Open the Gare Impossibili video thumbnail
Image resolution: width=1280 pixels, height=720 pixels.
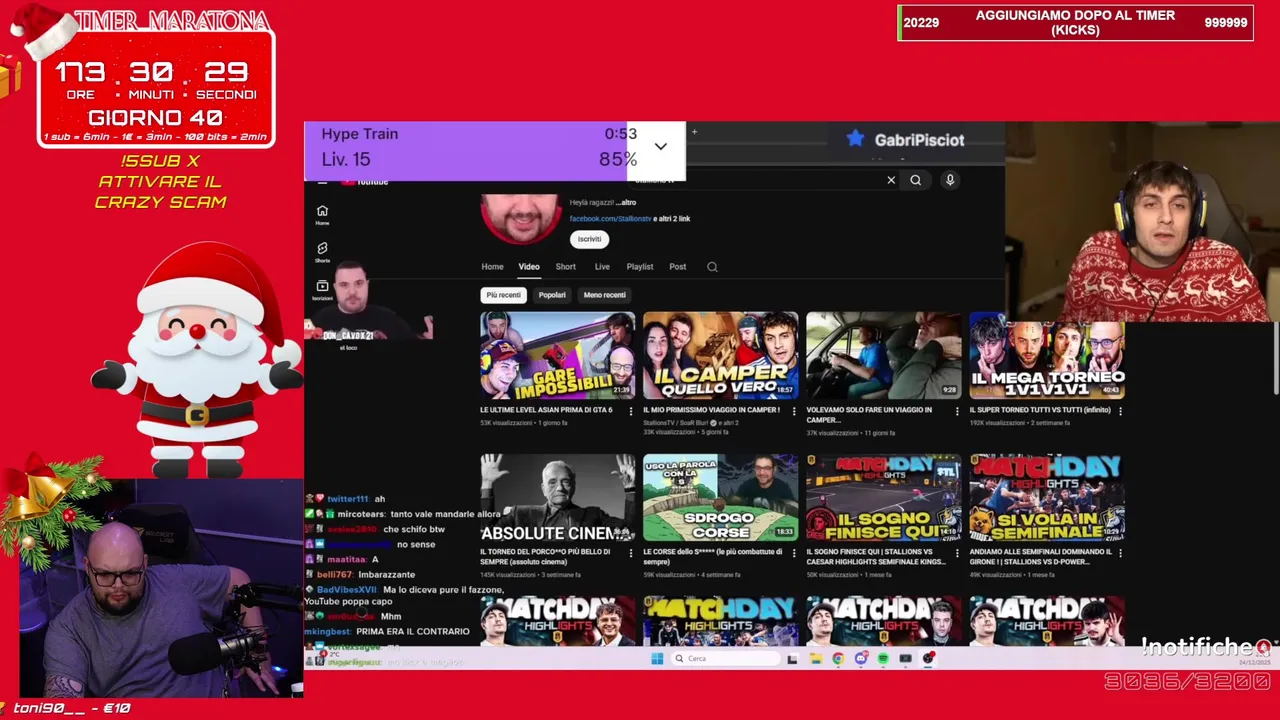(557, 356)
